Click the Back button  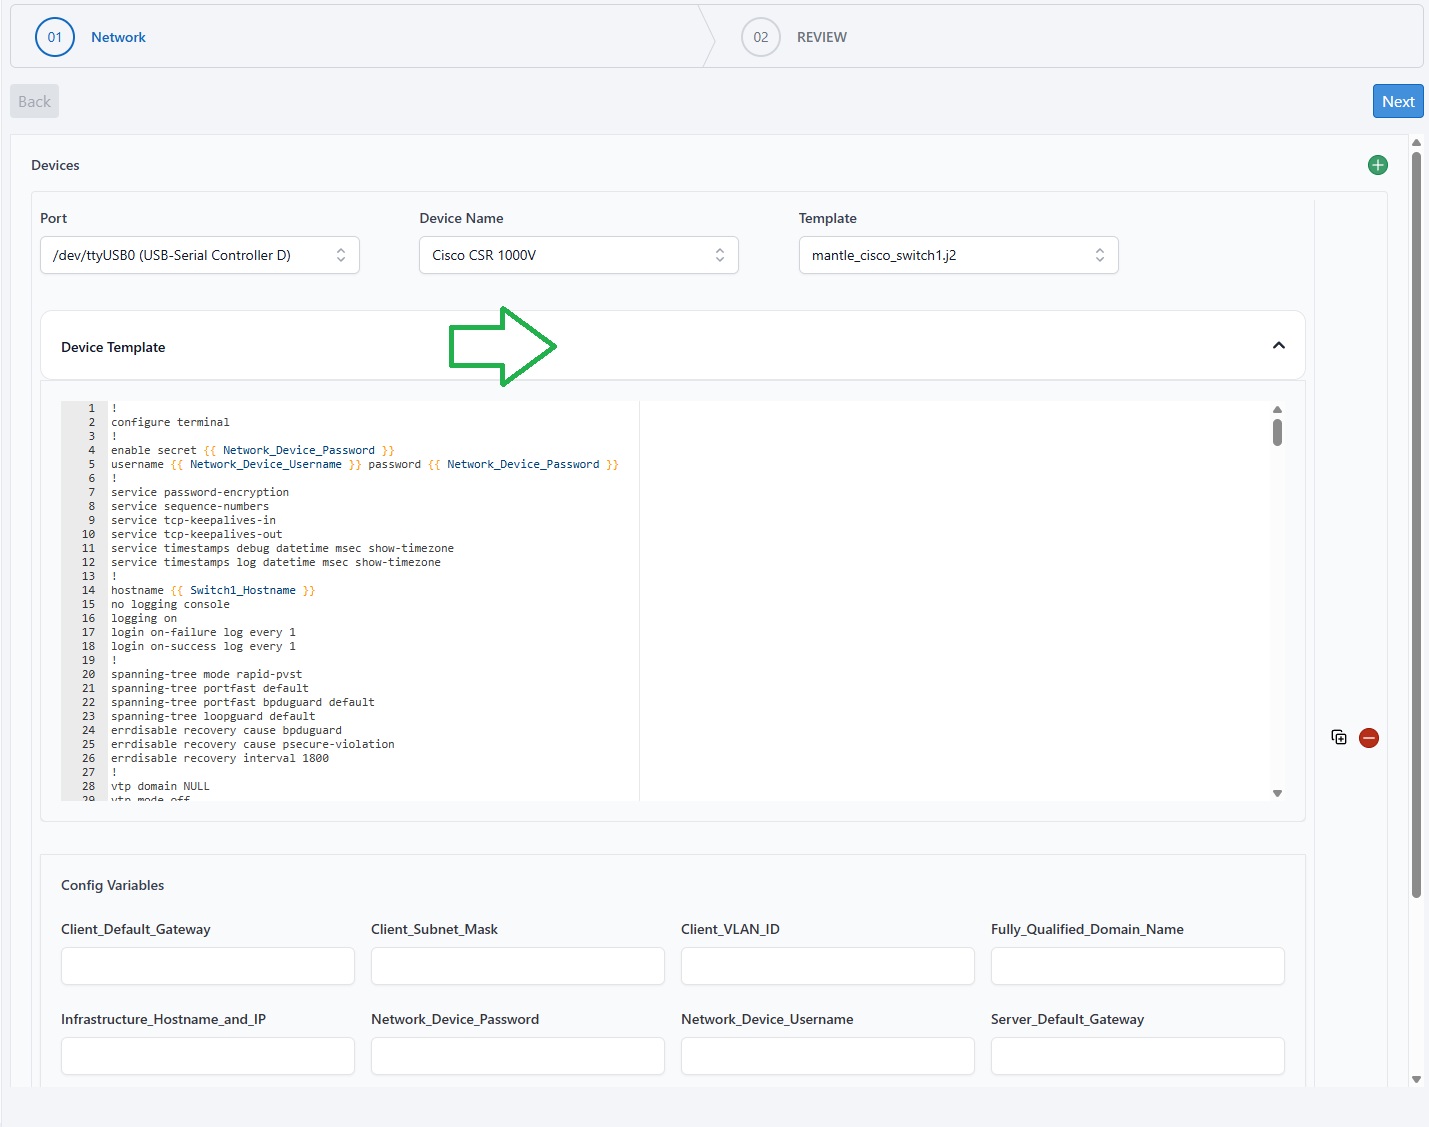(x=34, y=101)
